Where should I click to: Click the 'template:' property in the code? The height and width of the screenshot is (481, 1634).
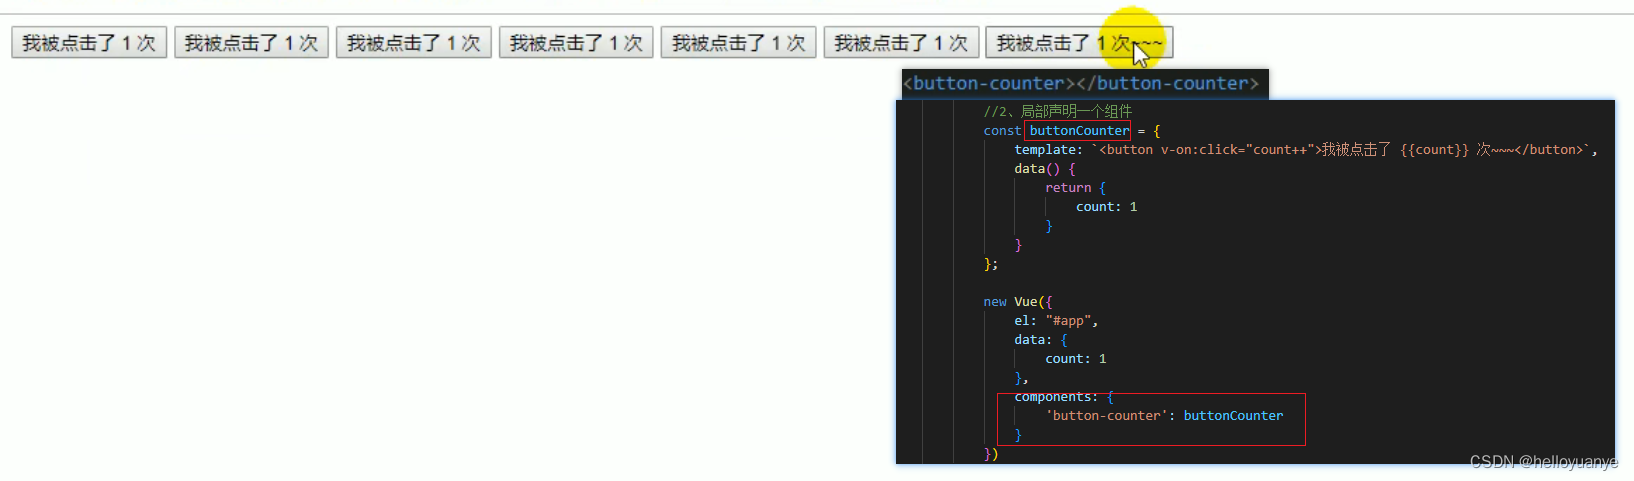(1048, 150)
